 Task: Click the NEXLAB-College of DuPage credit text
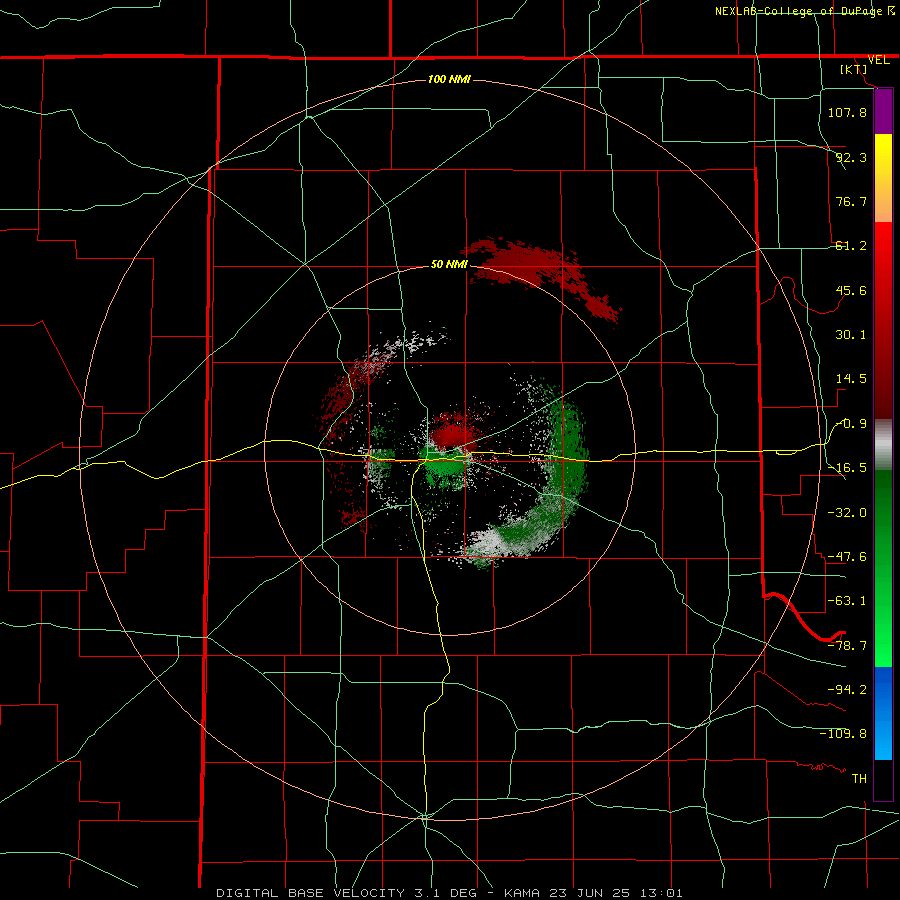click(798, 11)
